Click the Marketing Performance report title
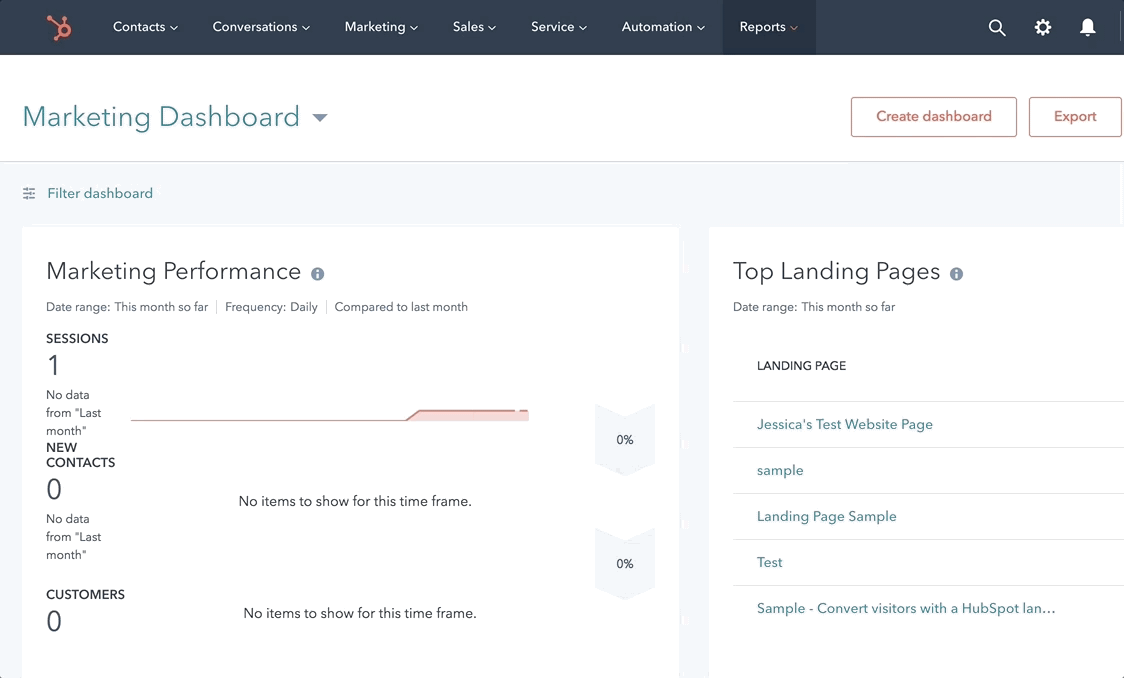Viewport: 1124px width, 678px height. pos(173,272)
